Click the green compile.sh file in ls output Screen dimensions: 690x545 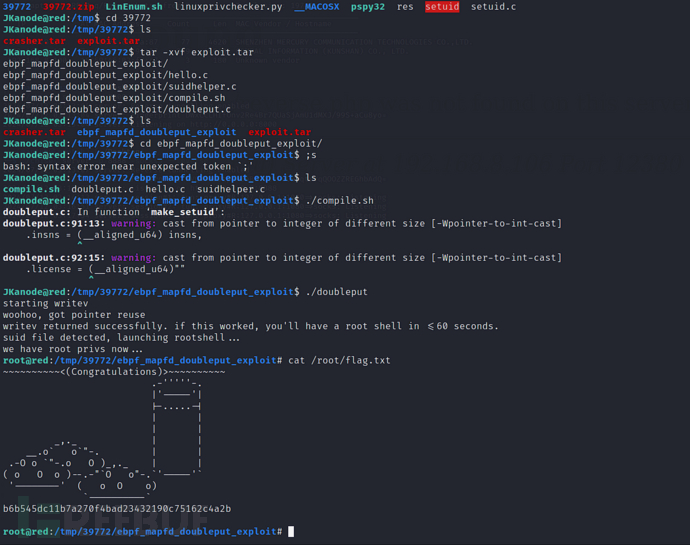pyautogui.click(x=31, y=189)
